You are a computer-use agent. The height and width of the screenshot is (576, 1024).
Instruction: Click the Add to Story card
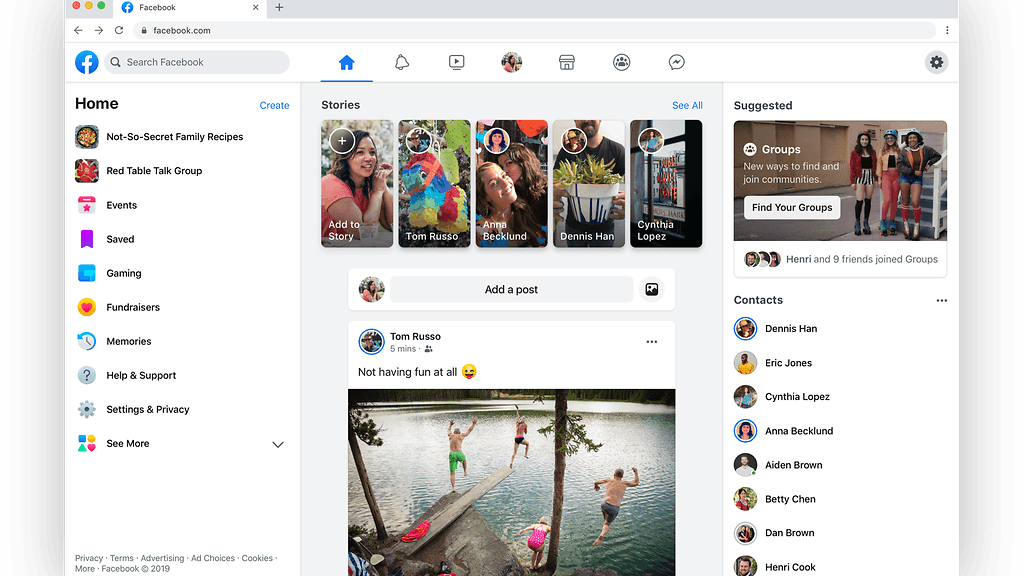tap(357, 184)
